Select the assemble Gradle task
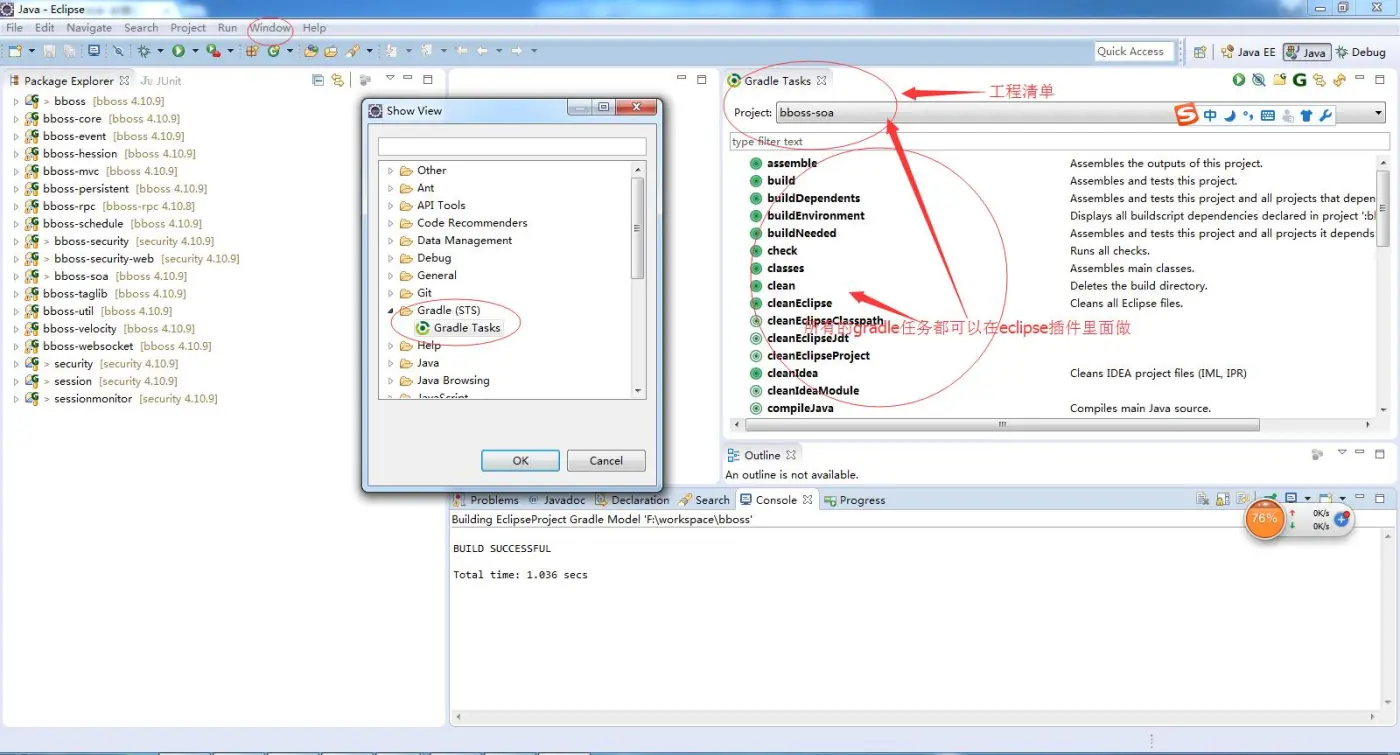The width and height of the screenshot is (1400, 755). [x=792, y=164]
